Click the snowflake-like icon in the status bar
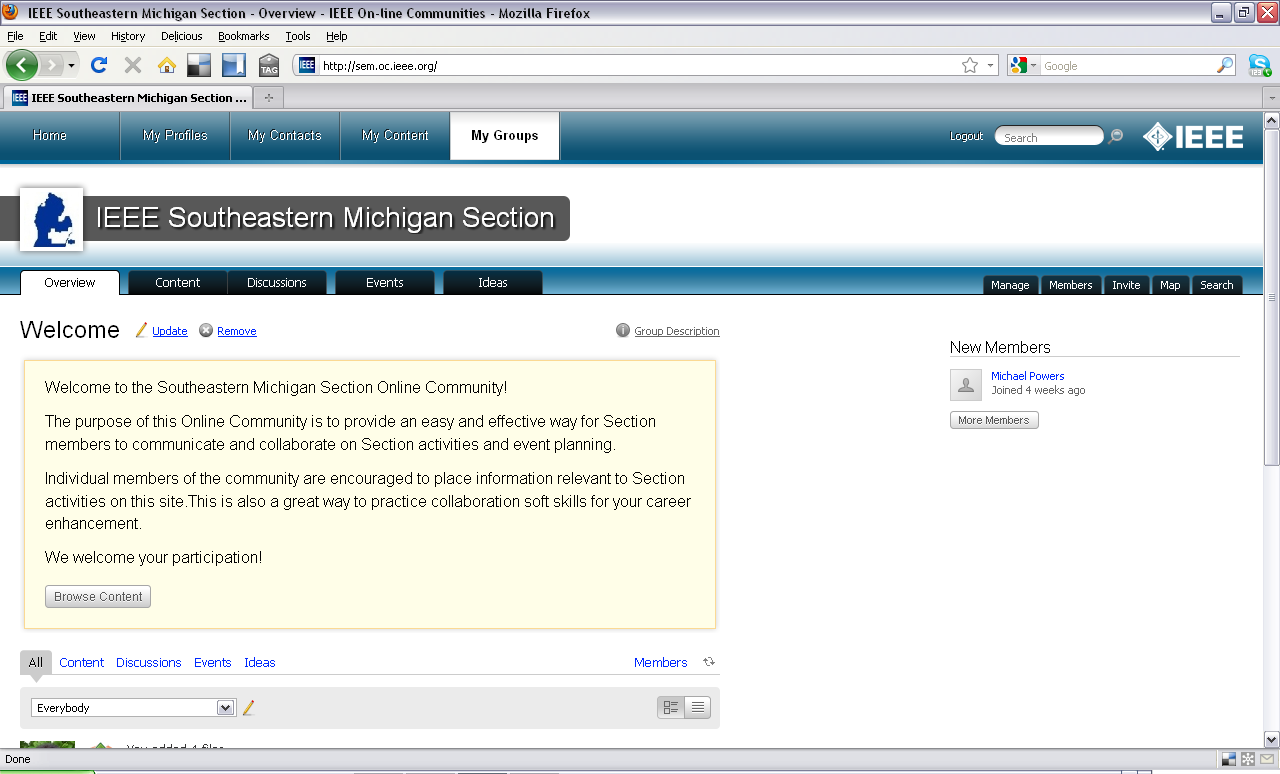 tap(1248, 759)
